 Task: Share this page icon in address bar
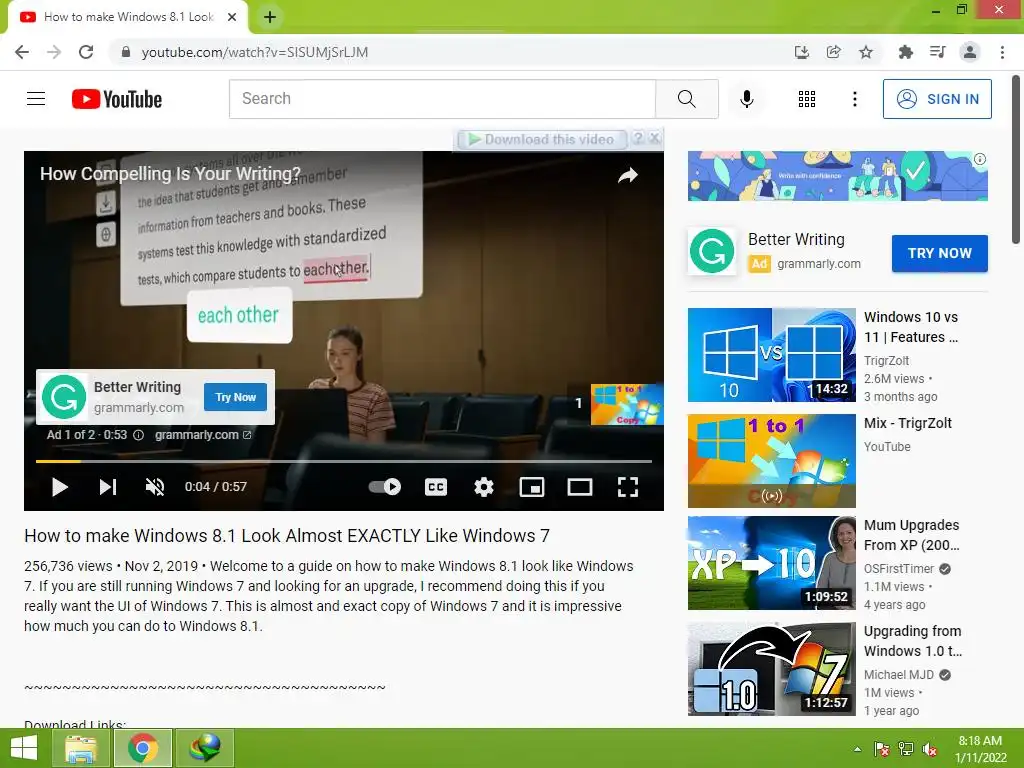(x=833, y=52)
